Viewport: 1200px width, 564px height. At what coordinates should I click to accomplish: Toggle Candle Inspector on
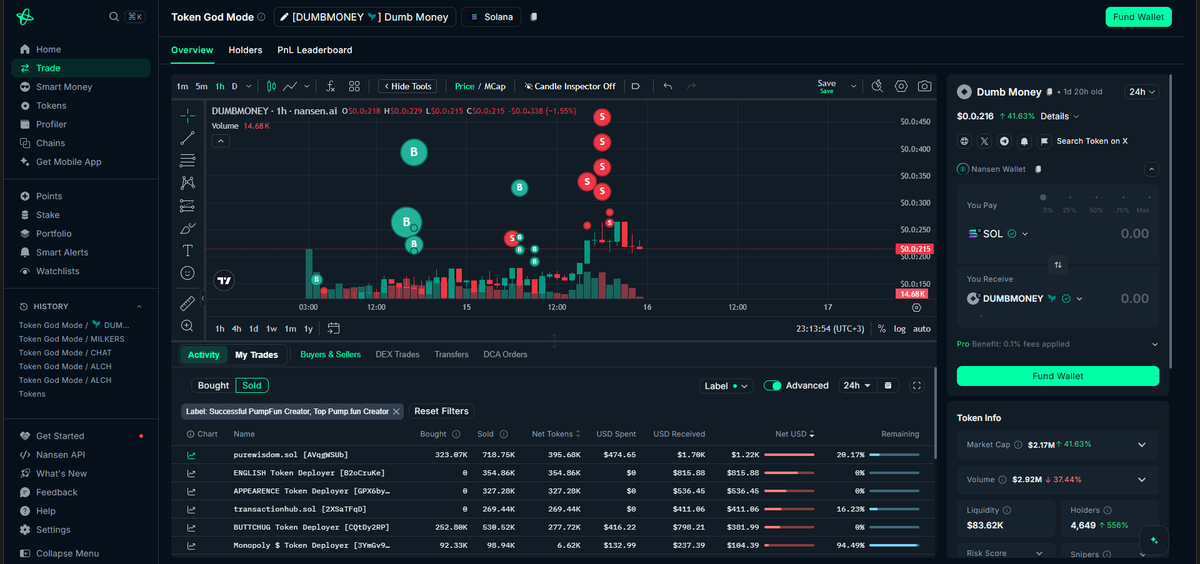[x=569, y=86]
